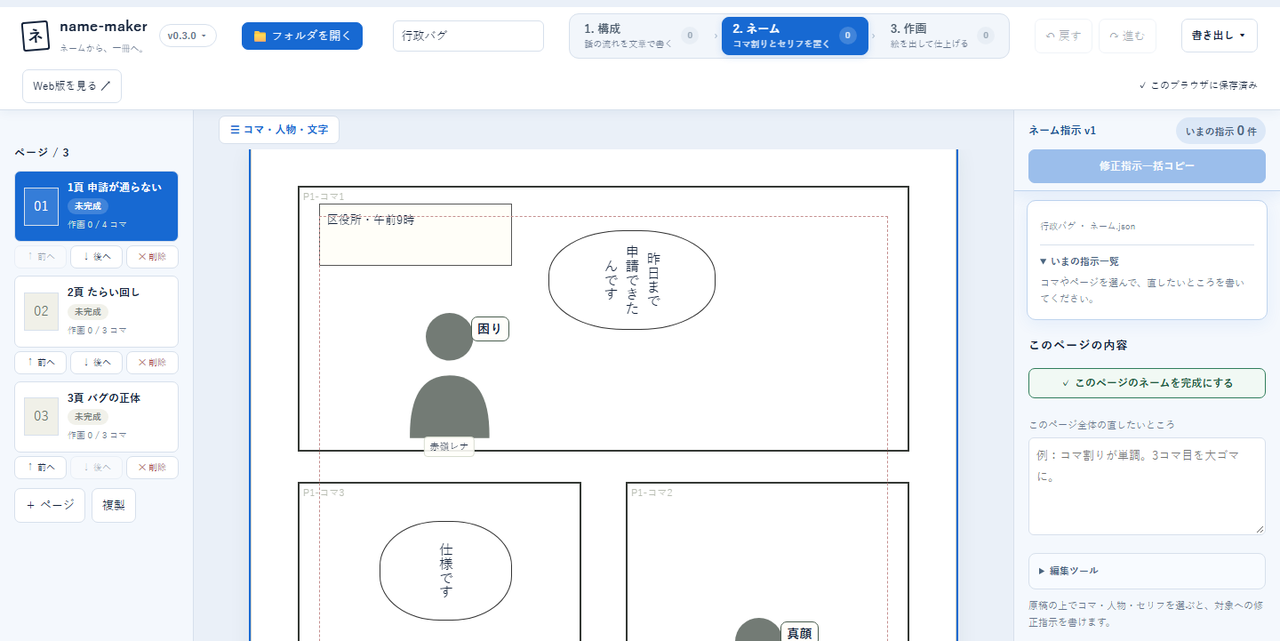The height and width of the screenshot is (641, 1280).
Task: Click the フォルダを開く button
Action: coord(302,36)
